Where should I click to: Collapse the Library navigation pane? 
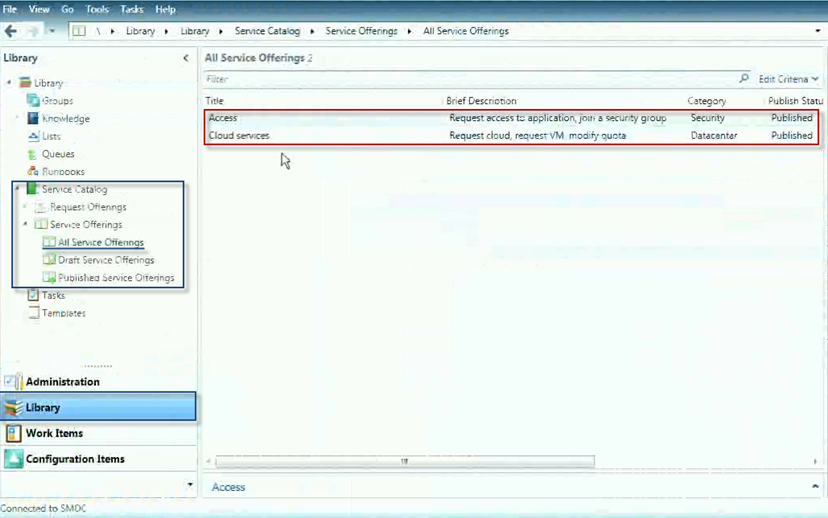[x=185, y=59]
